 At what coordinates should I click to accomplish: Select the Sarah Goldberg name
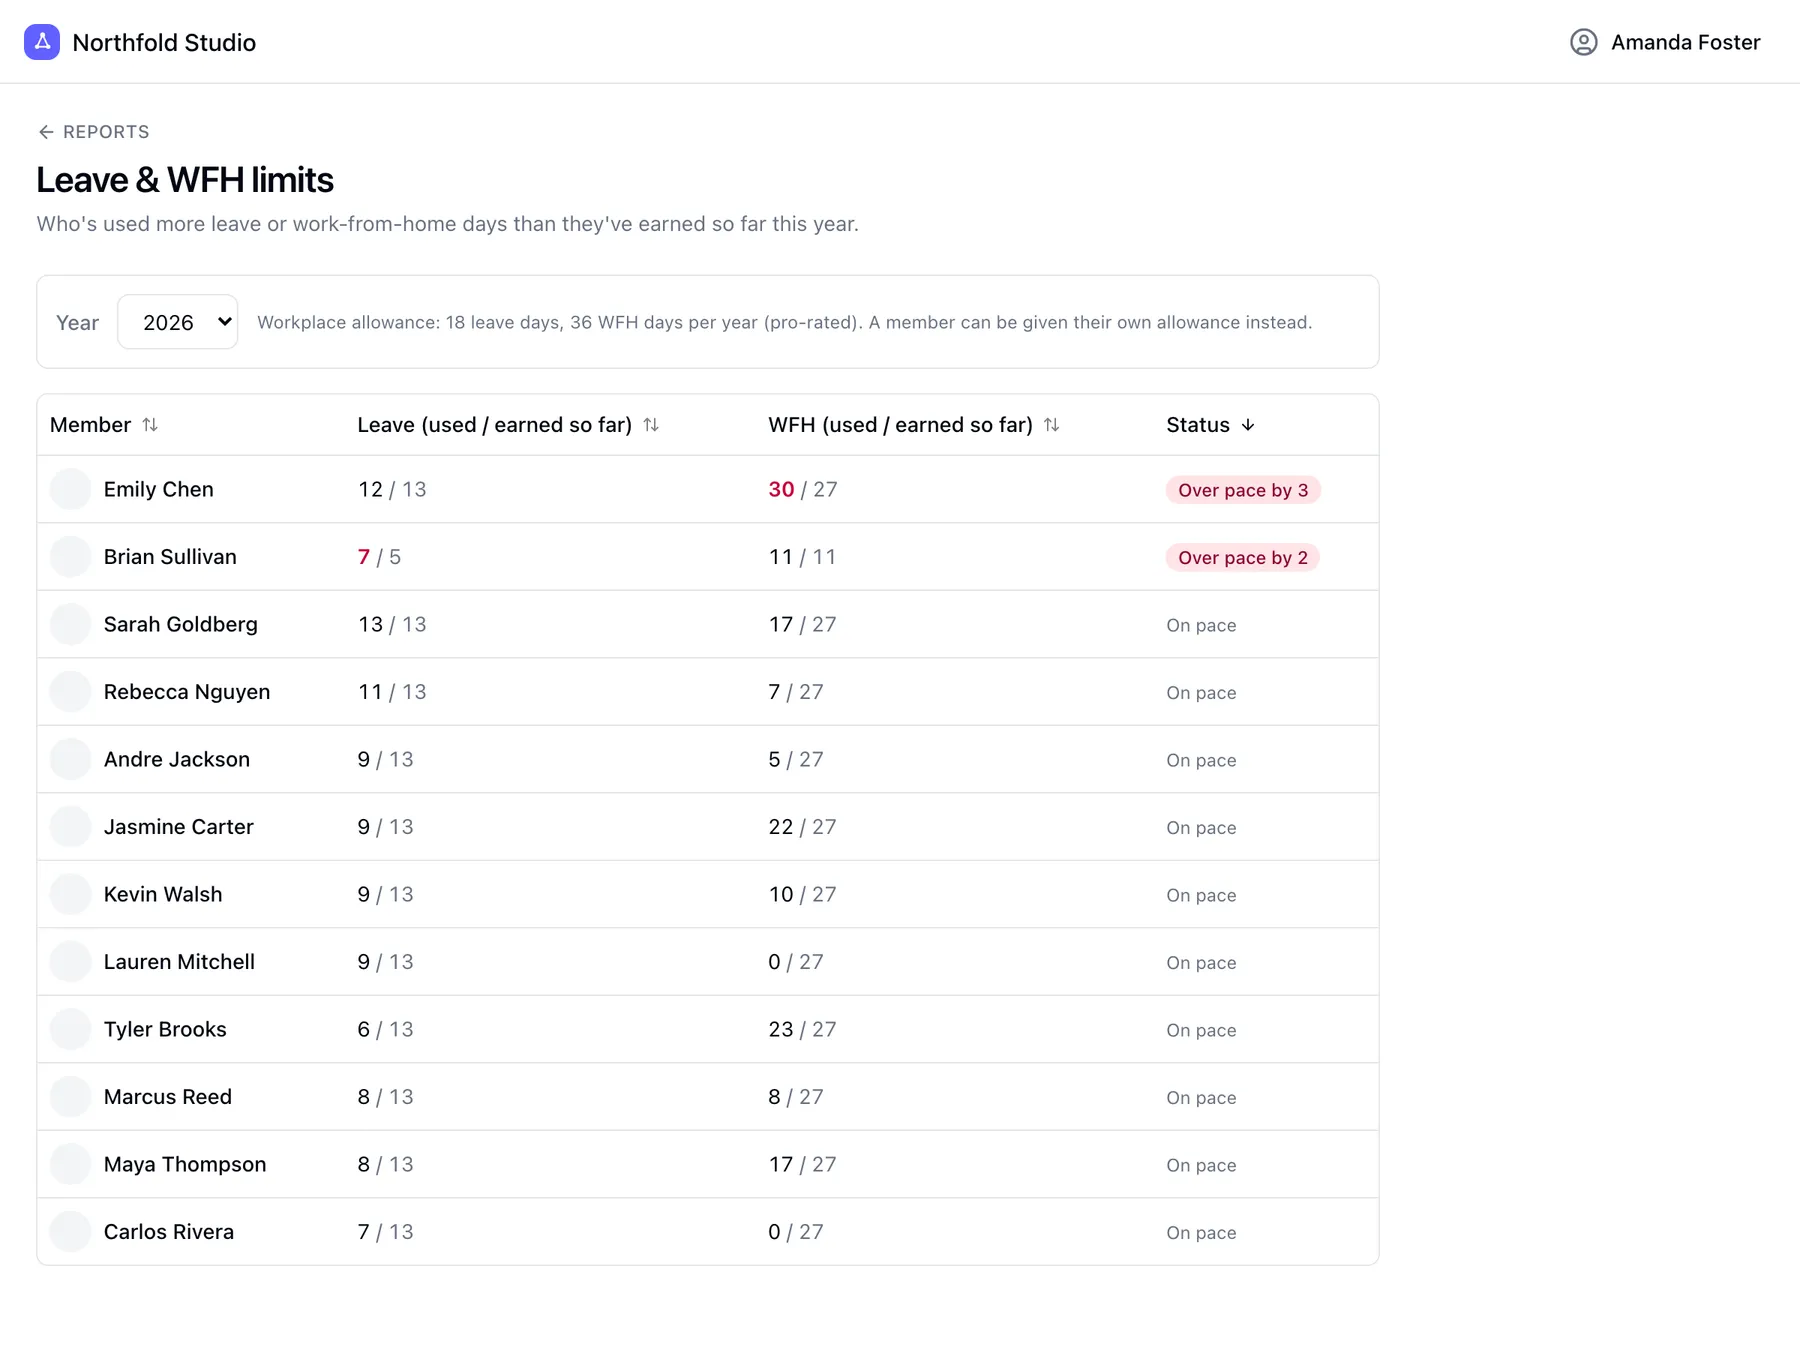pos(181,624)
